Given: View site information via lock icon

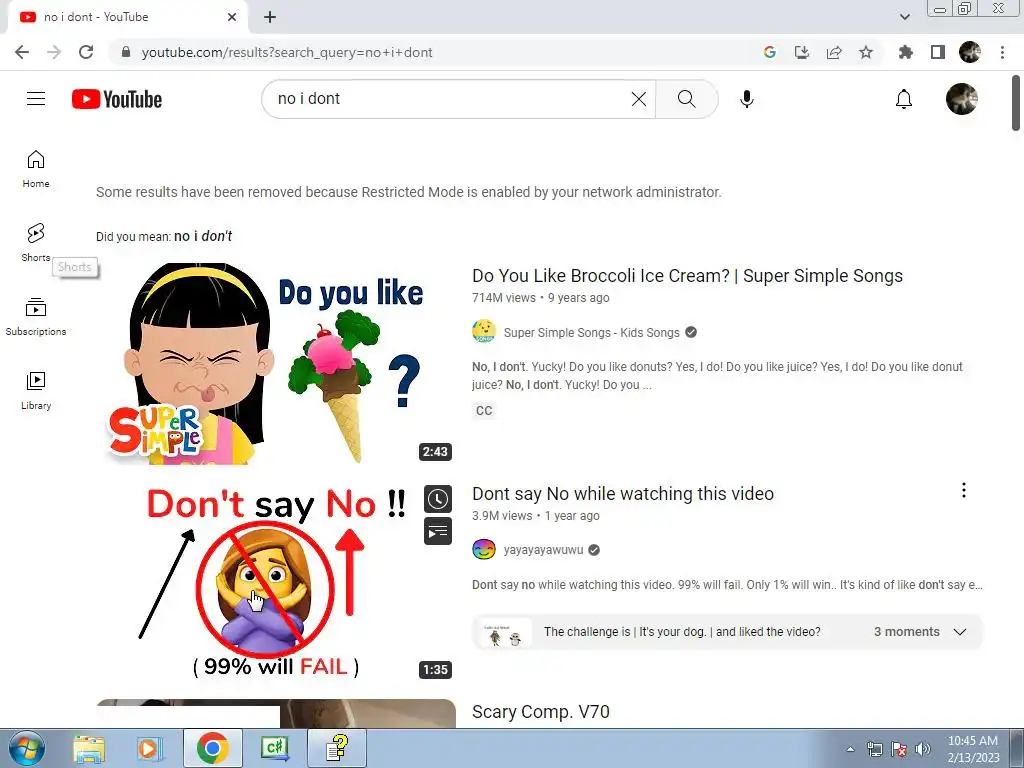Looking at the screenshot, I should coord(126,52).
